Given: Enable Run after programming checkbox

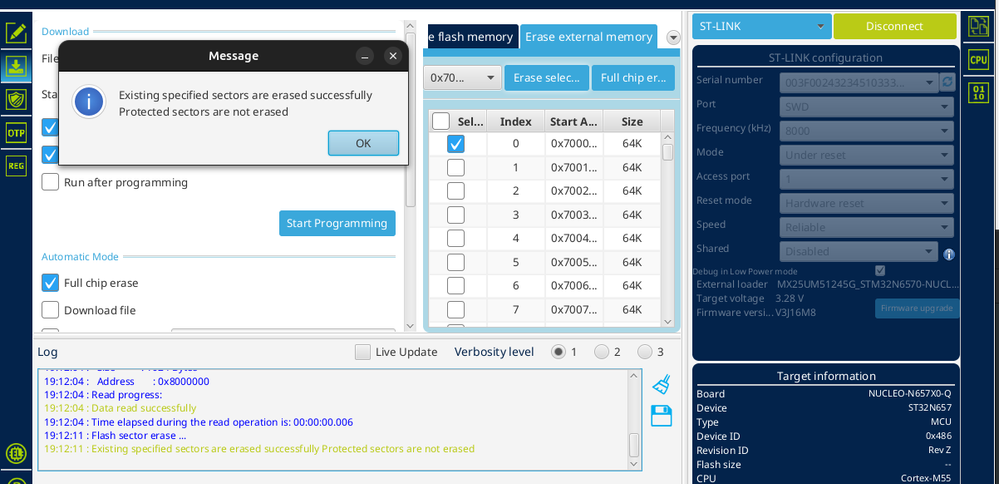Looking at the screenshot, I should coord(50,182).
